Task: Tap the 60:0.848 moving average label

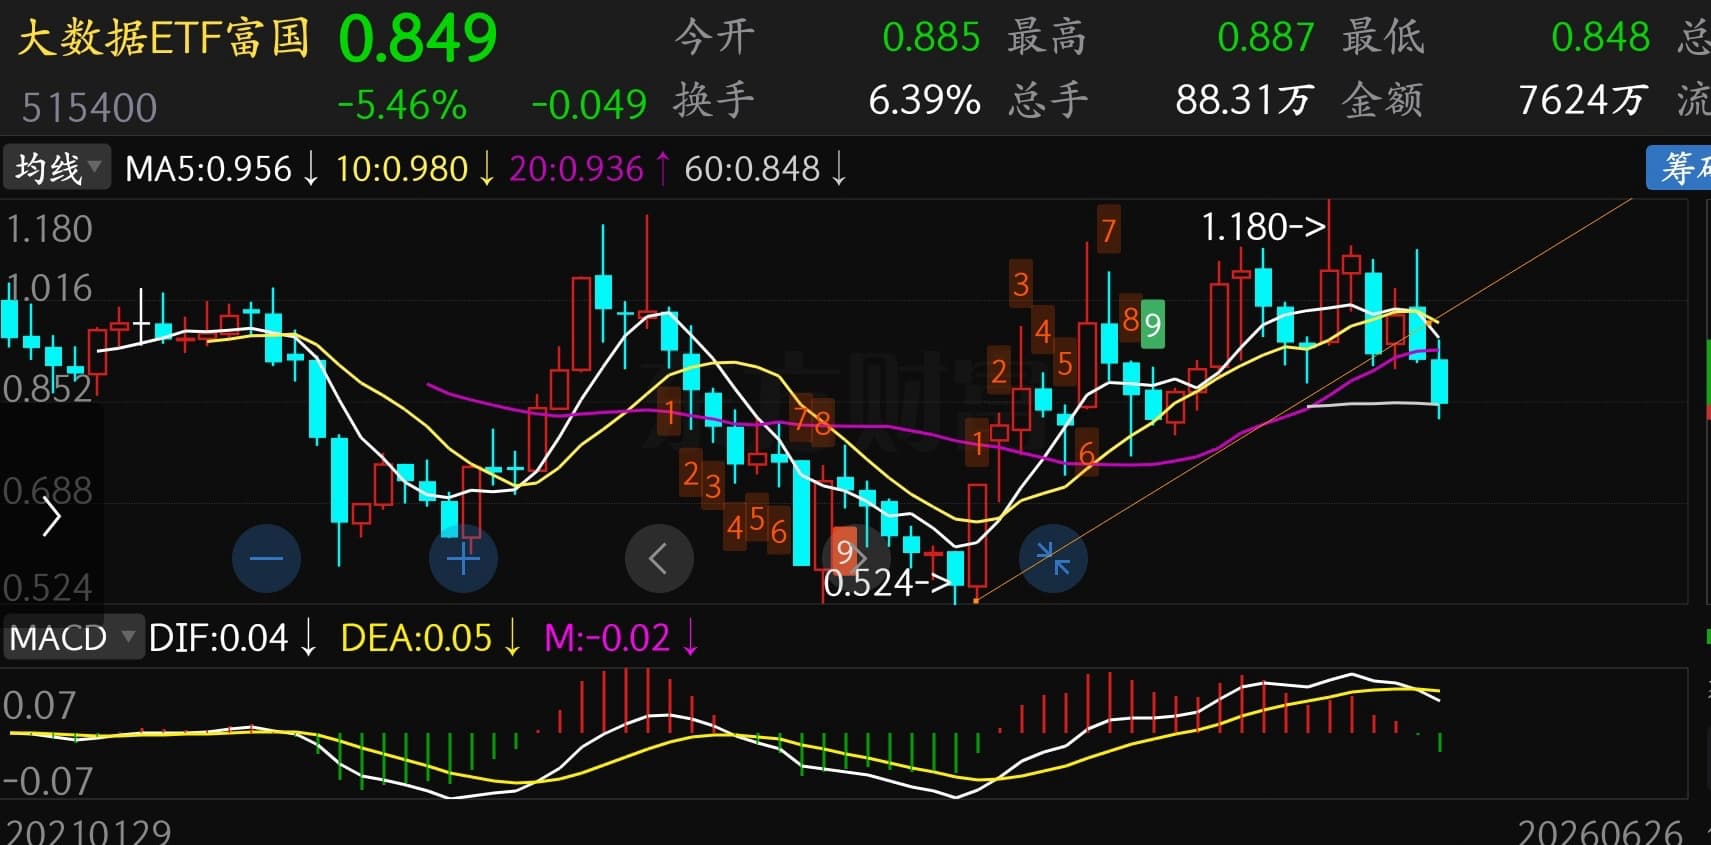Action: pyautogui.click(x=765, y=169)
